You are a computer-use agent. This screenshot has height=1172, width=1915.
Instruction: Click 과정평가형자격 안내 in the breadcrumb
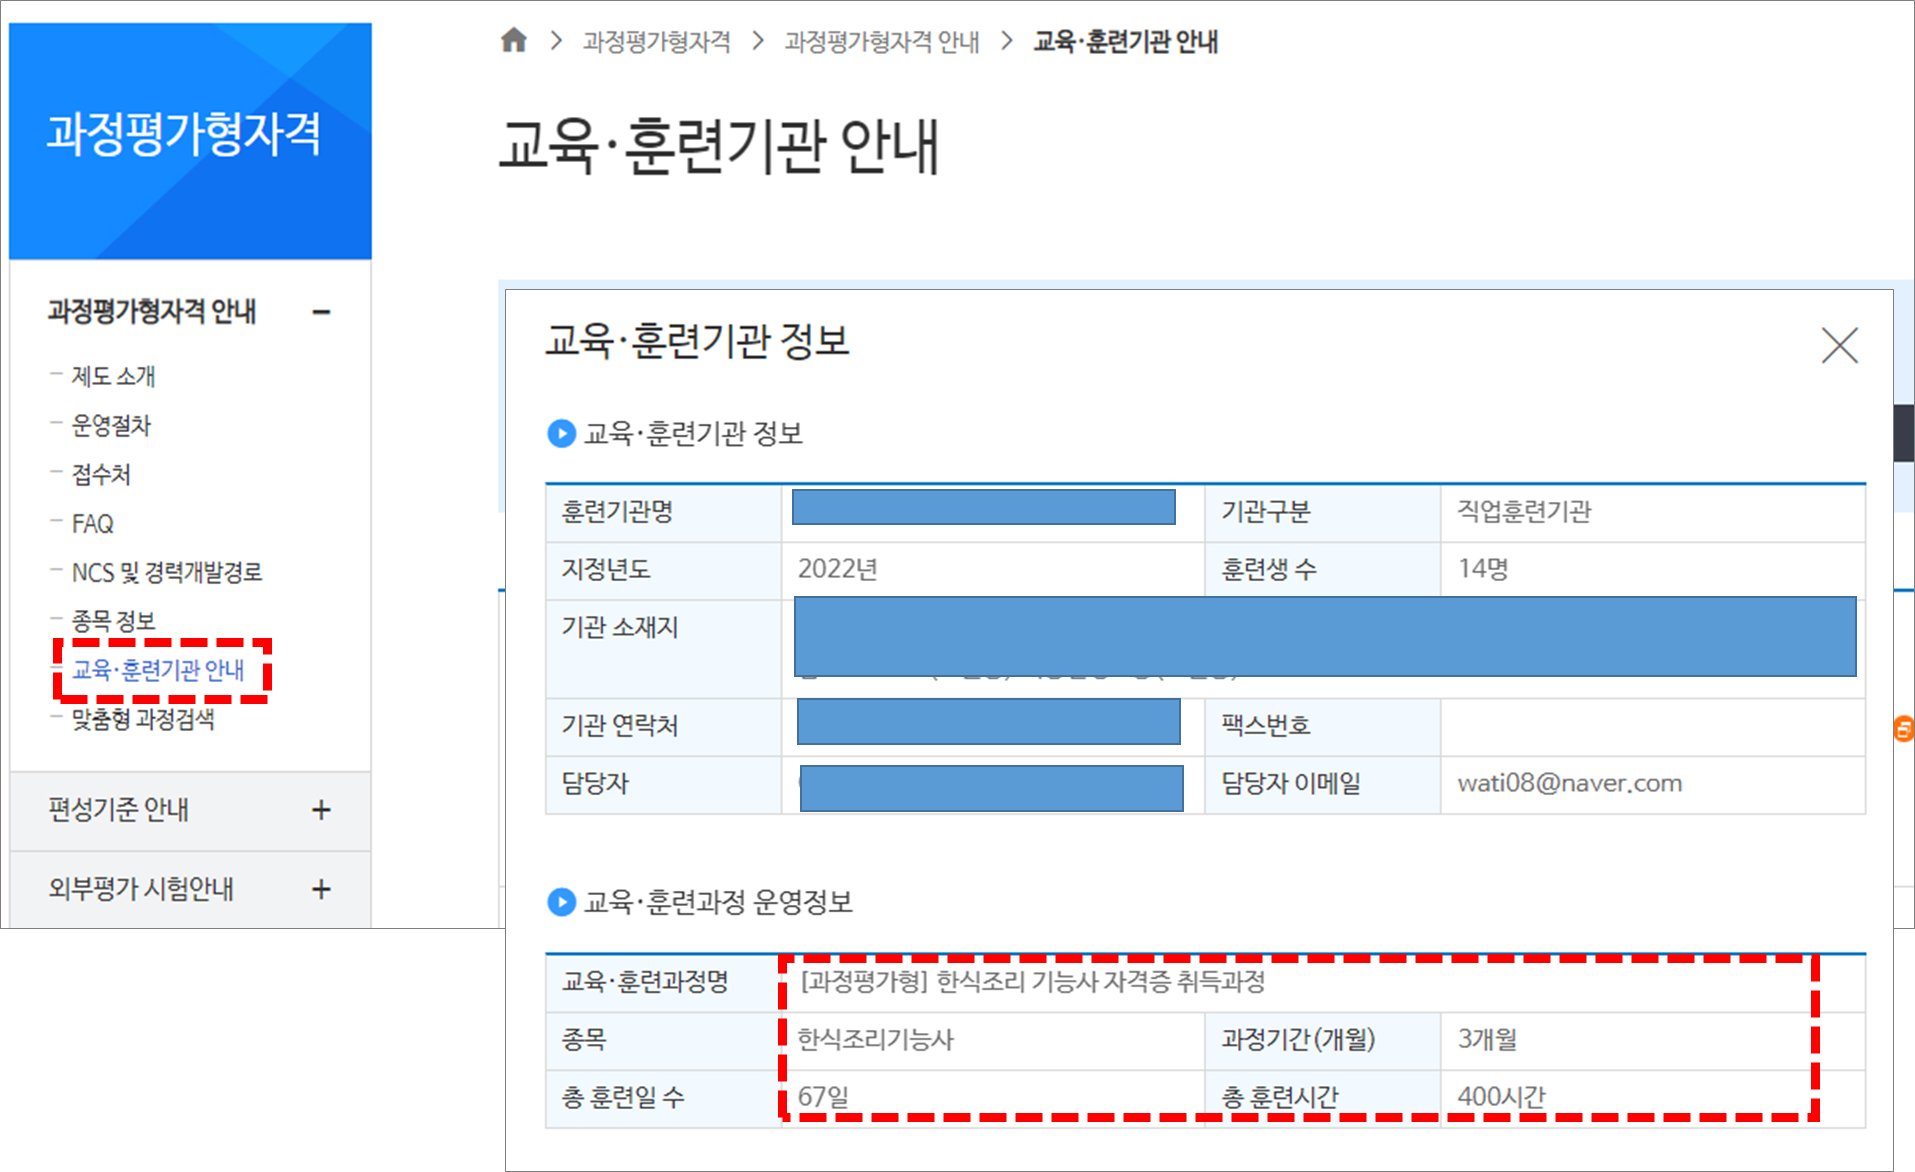pos(881,42)
